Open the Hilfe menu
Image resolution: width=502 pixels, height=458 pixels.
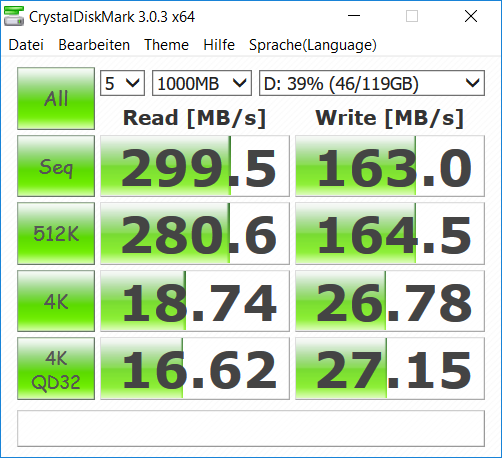click(219, 45)
